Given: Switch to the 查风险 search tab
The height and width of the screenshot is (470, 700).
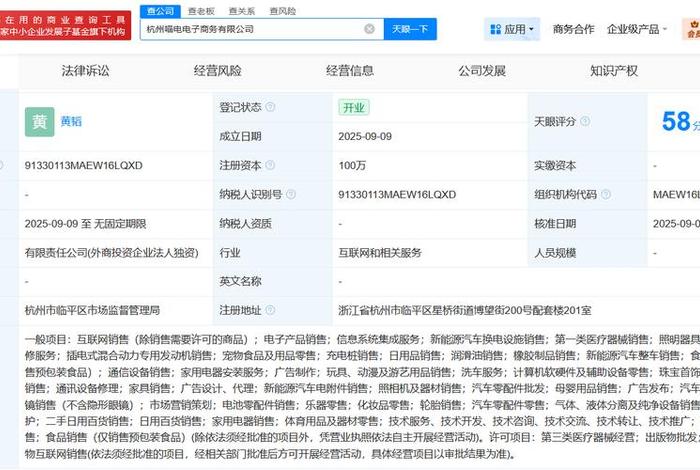Looking at the screenshot, I should (283, 11).
